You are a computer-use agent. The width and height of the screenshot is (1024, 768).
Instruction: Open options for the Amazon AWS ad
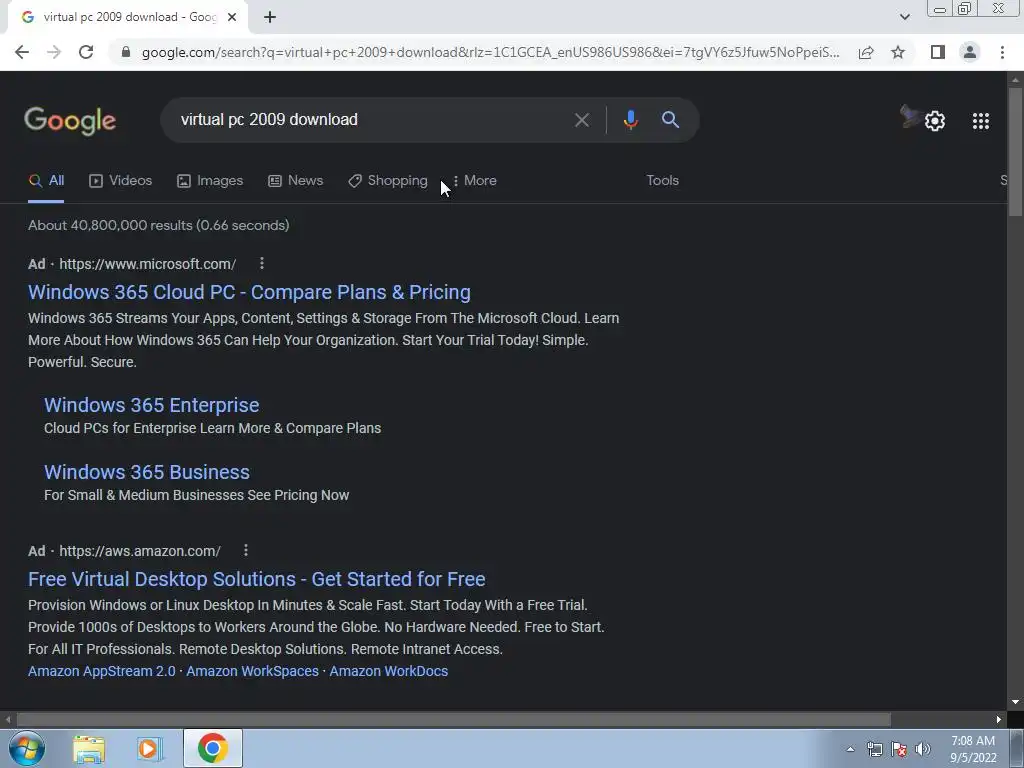click(x=246, y=551)
